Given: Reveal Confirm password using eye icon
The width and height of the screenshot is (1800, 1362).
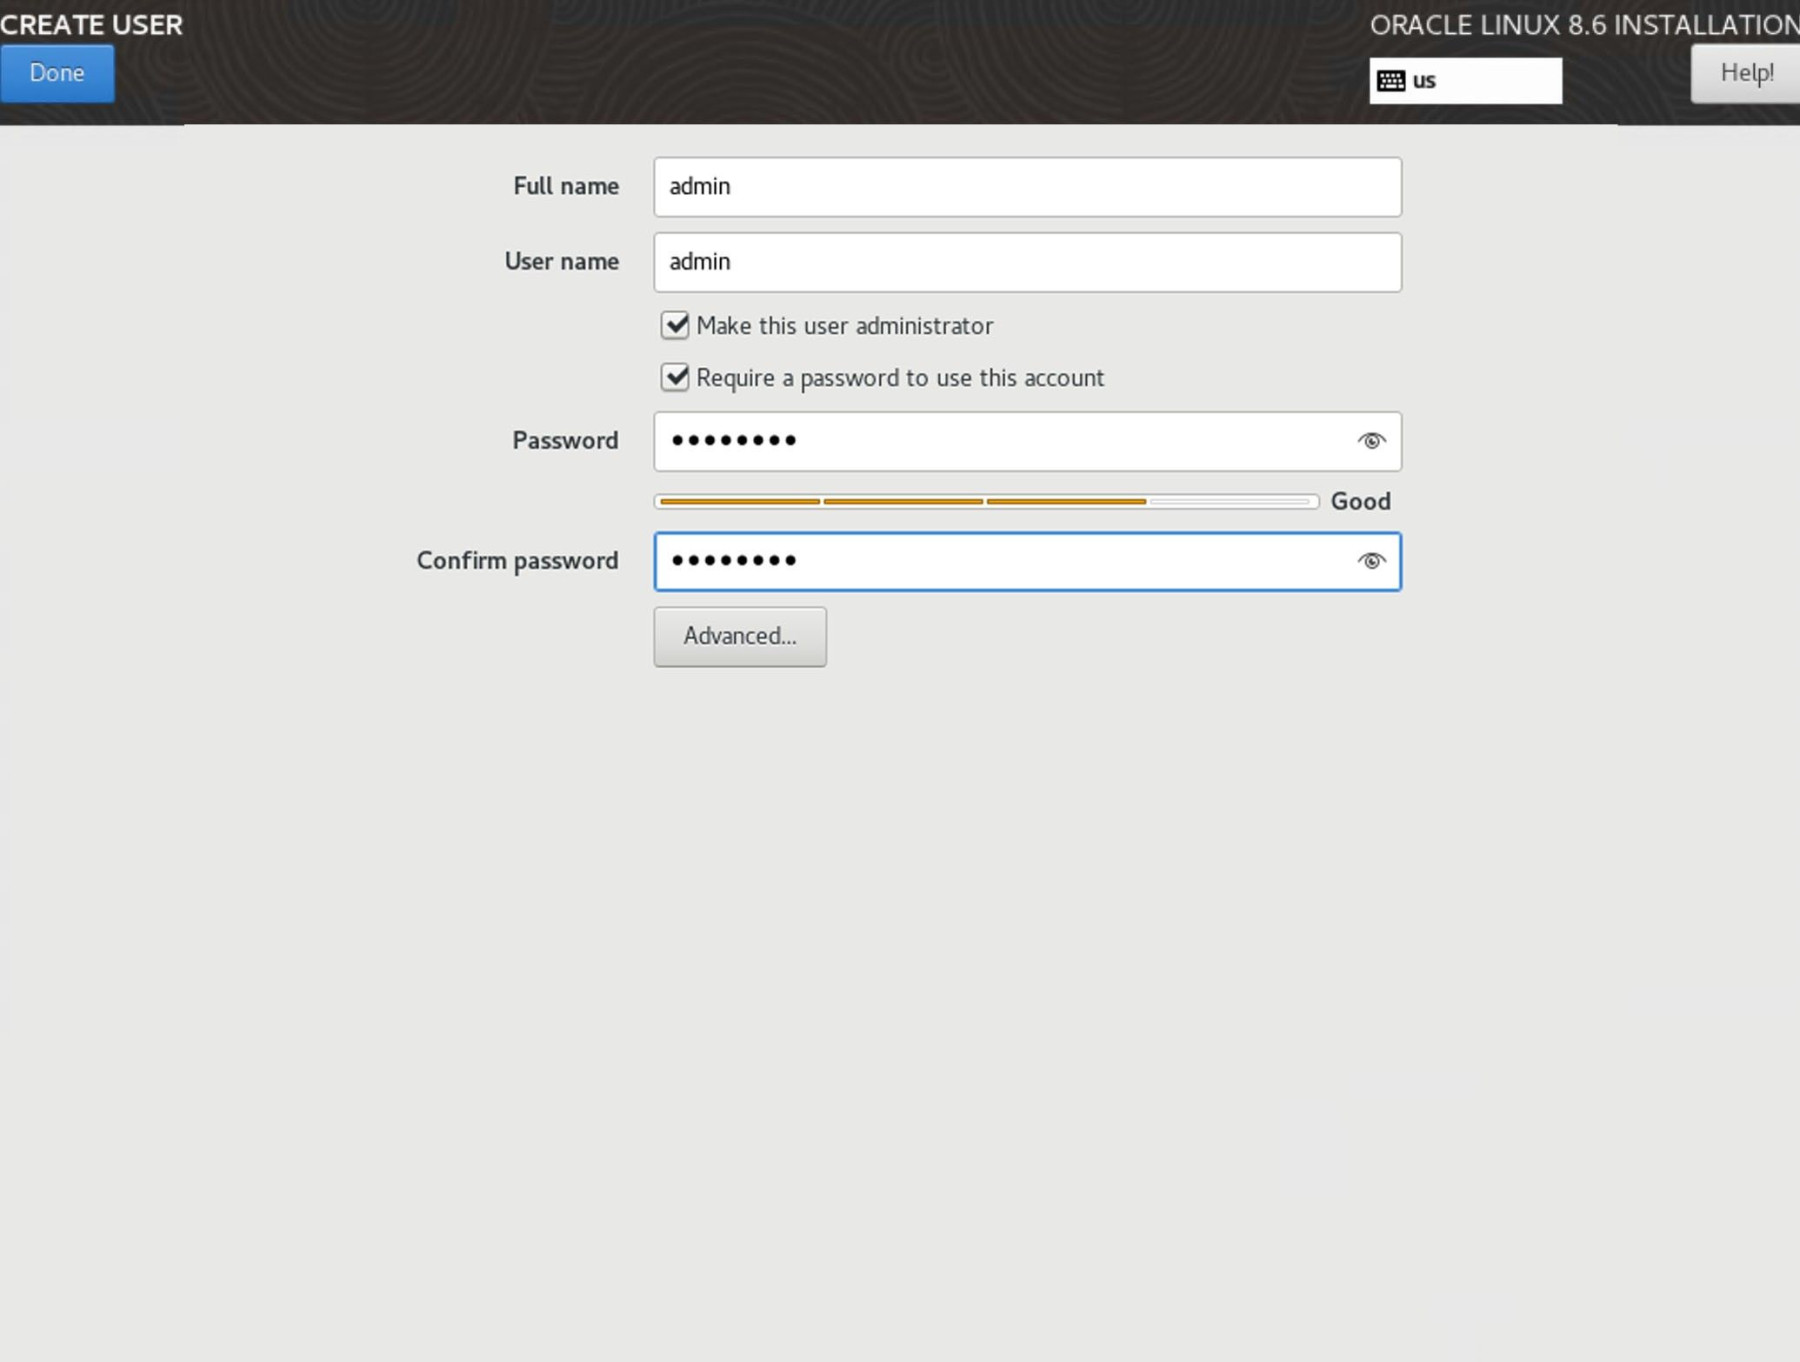Looking at the screenshot, I should click(1371, 561).
